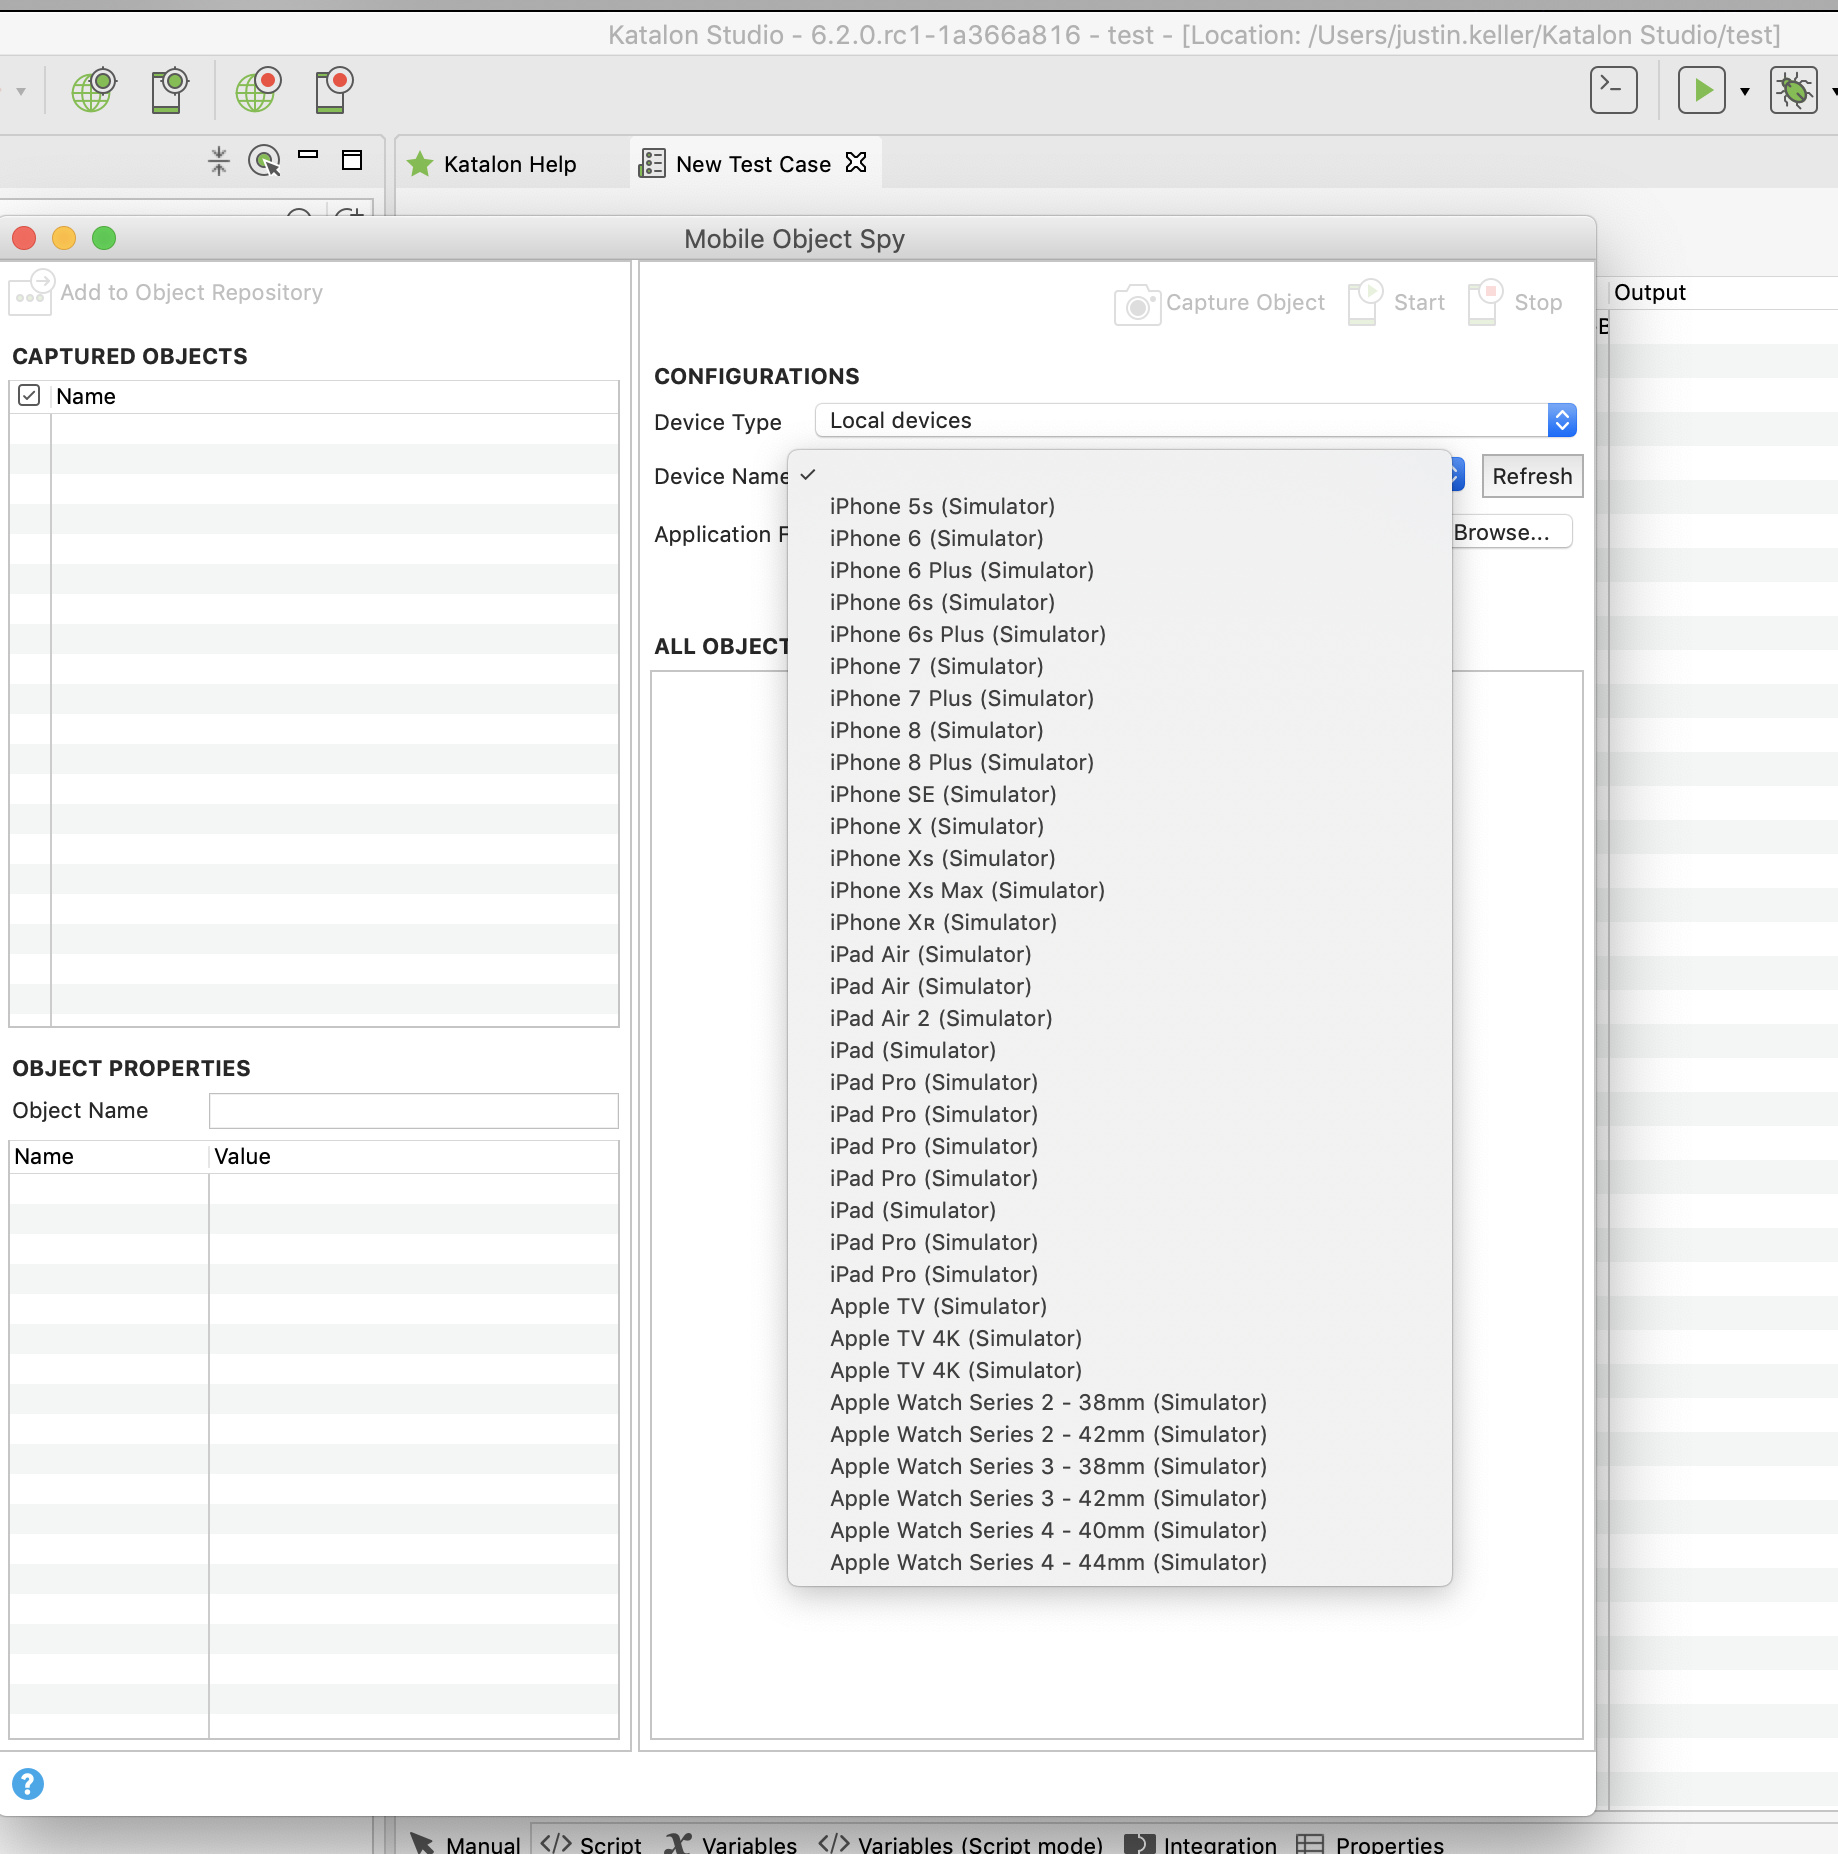Open the Spy Web tool
This screenshot has width=1838, height=1854.
pyautogui.click(x=94, y=91)
